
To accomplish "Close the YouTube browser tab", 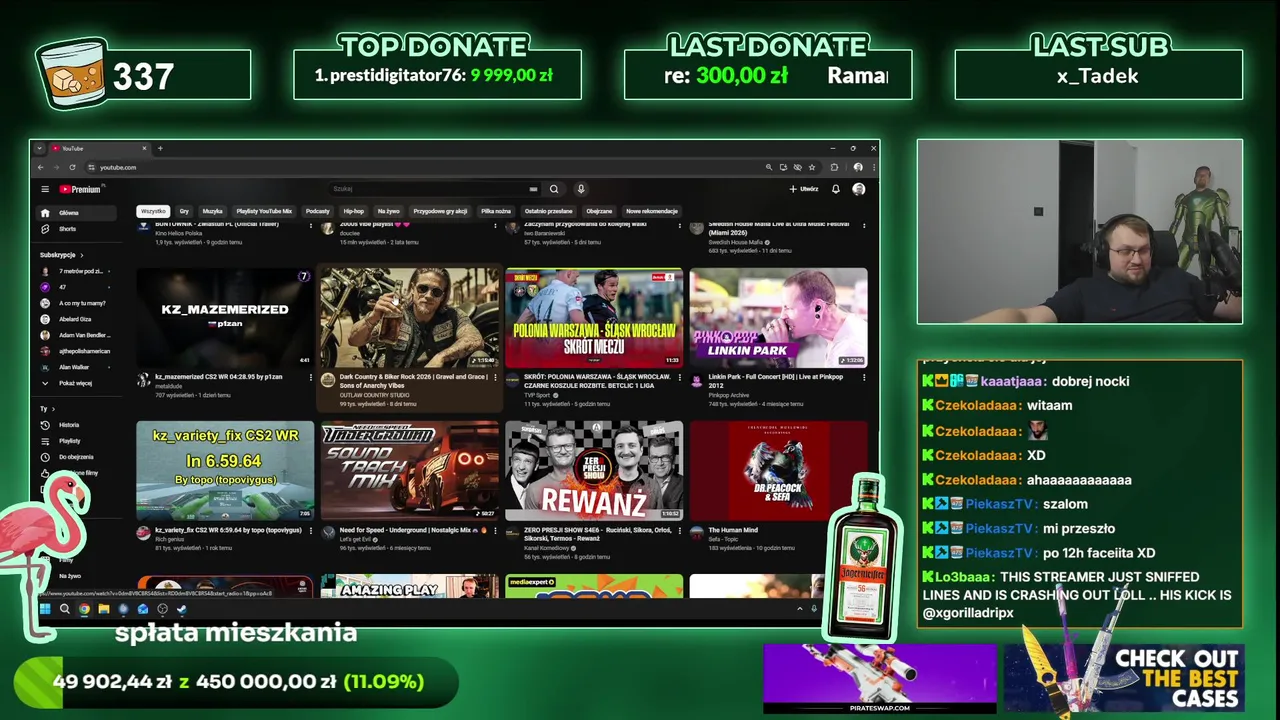I will 144,149.
